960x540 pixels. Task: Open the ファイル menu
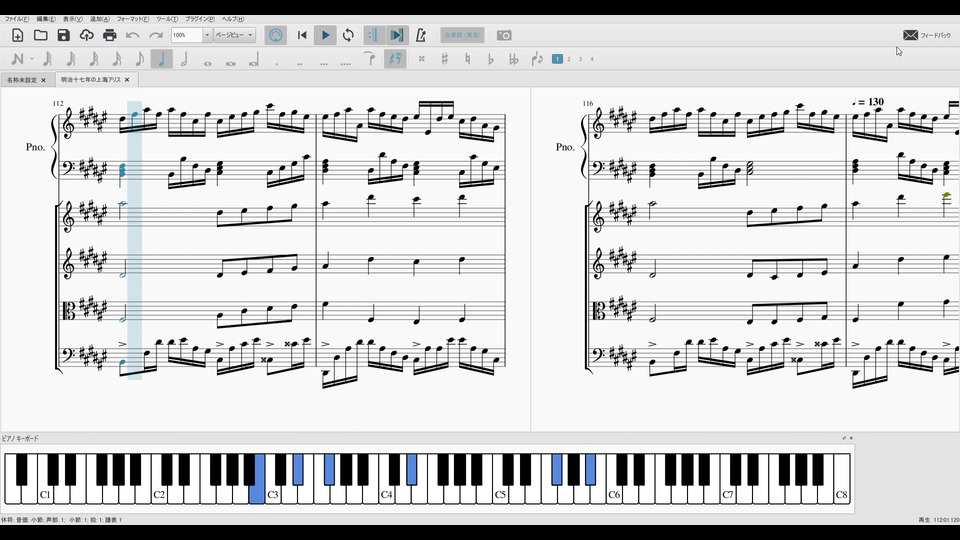(x=17, y=19)
